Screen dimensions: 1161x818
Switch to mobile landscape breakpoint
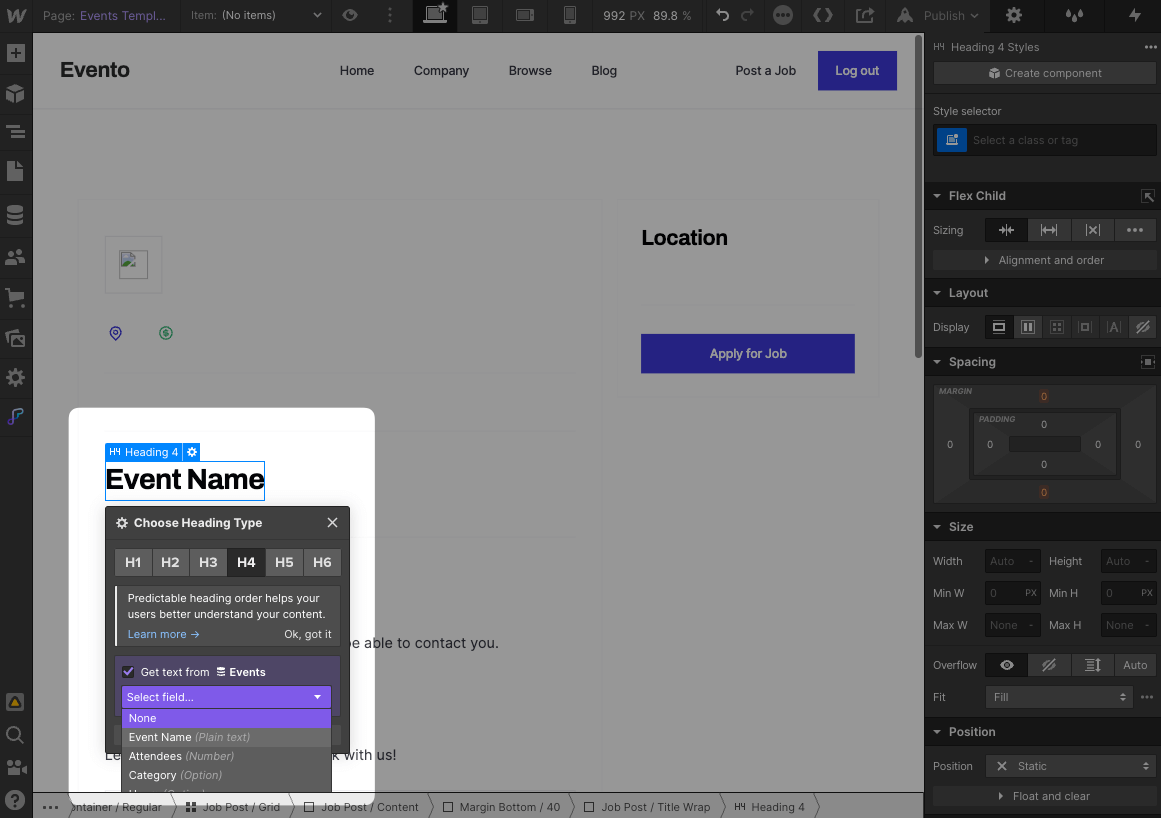(x=525, y=15)
